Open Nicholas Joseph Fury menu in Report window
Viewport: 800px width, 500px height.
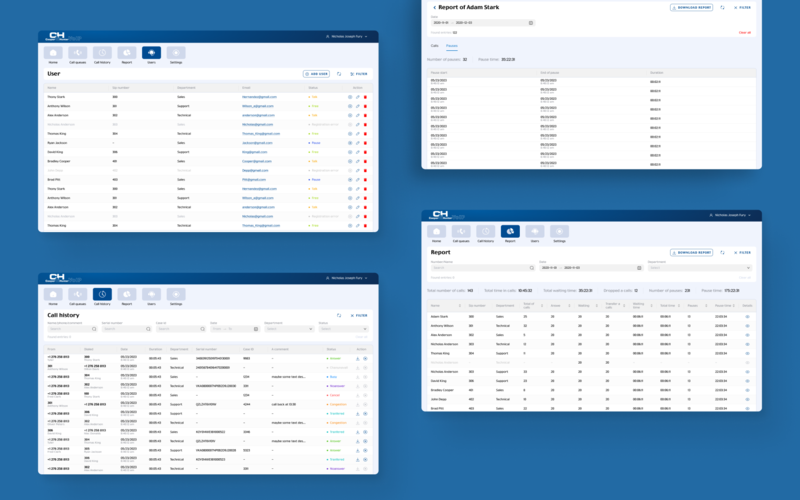[730, 215]
